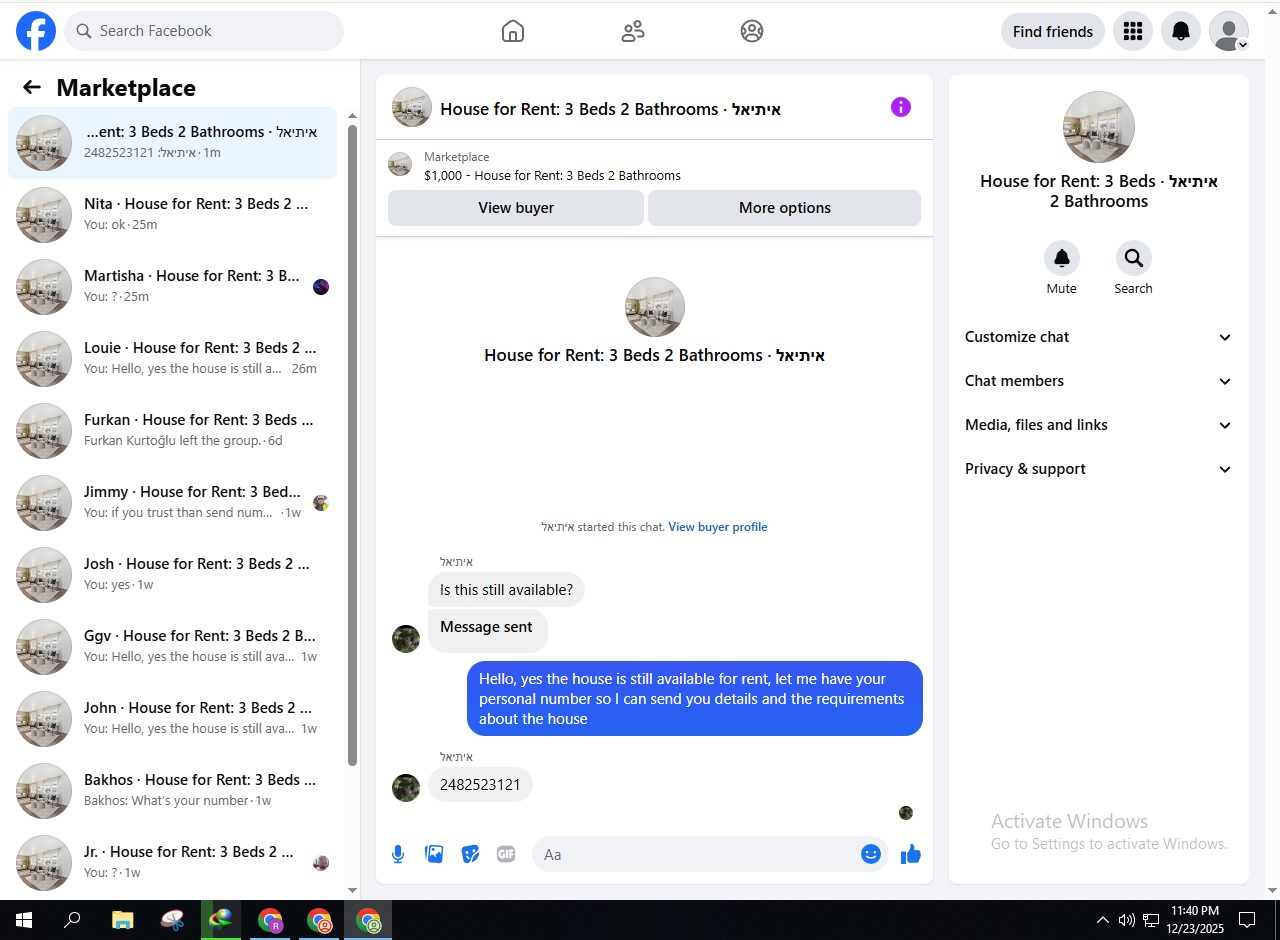Open the GIF picker icon
1280x940 pixels.
(x=506, y=854)
